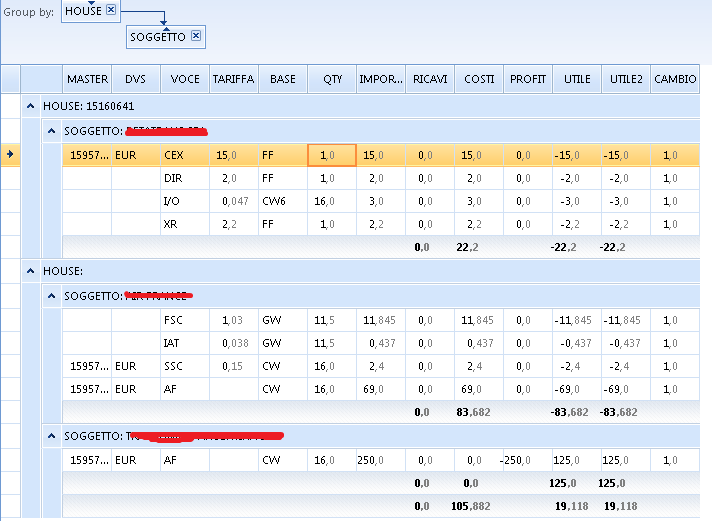Click the -2,4 utile cell in SSC row
This screenshot has height=521, width=712.
[577, 366]
